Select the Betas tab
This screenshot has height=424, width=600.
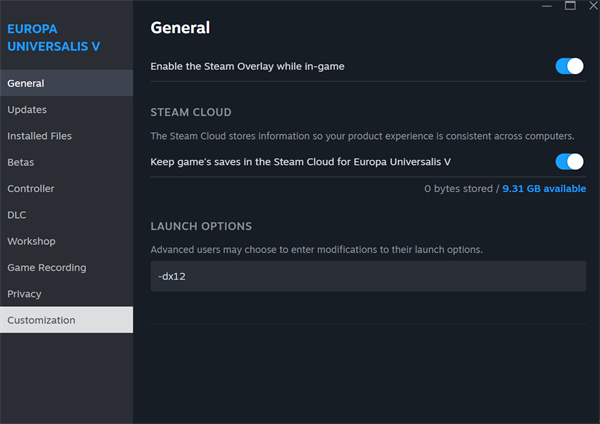(66, 162)
